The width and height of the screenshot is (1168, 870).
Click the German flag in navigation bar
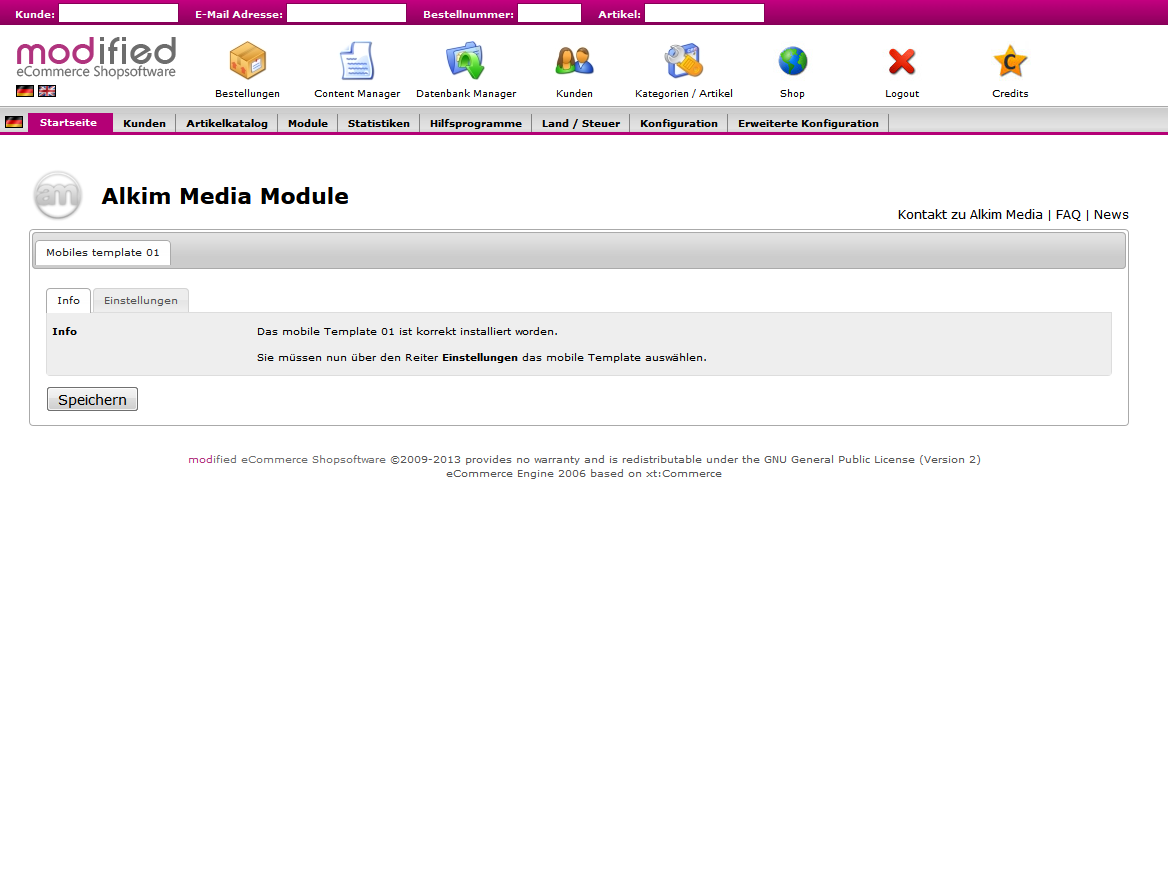(14, 122)
